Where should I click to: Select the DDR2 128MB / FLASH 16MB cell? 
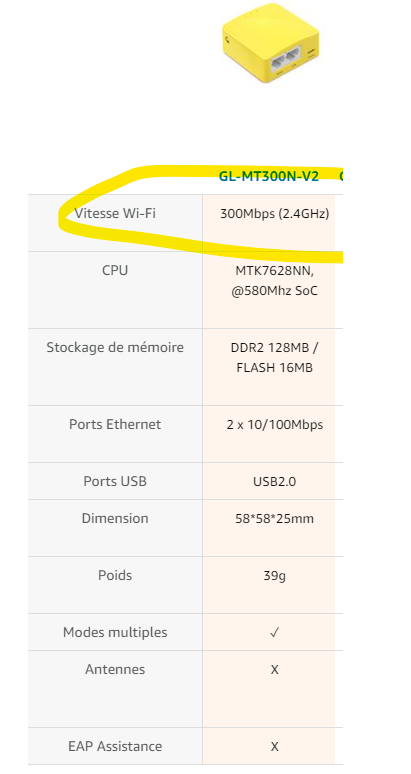(274, 358)
